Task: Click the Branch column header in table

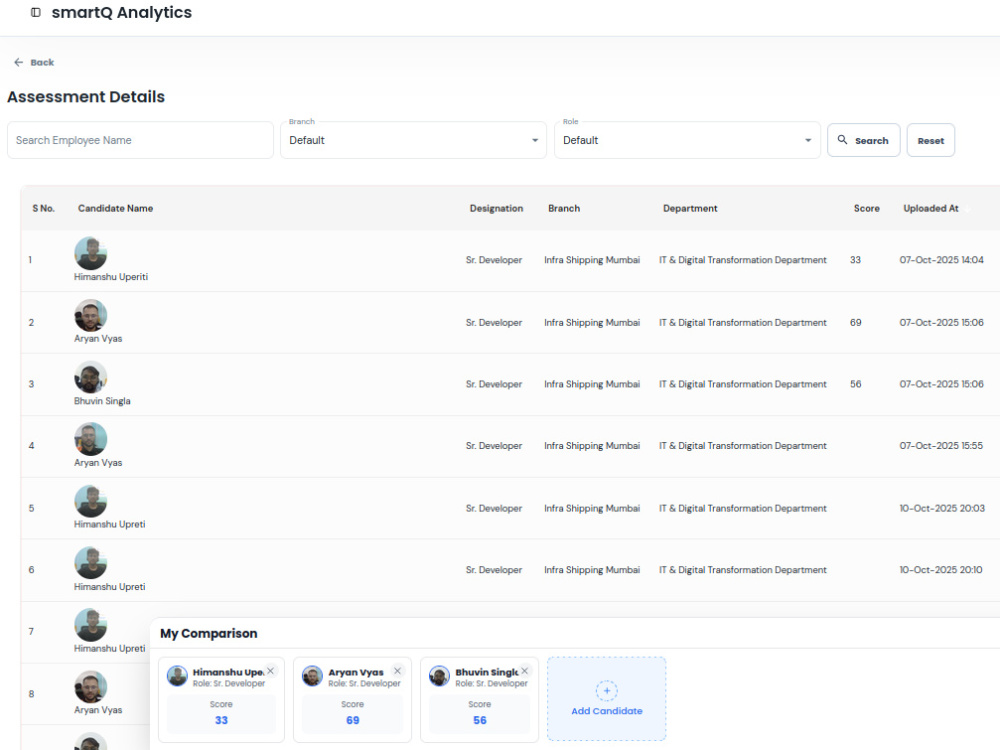Action: [x=564, y=209]
